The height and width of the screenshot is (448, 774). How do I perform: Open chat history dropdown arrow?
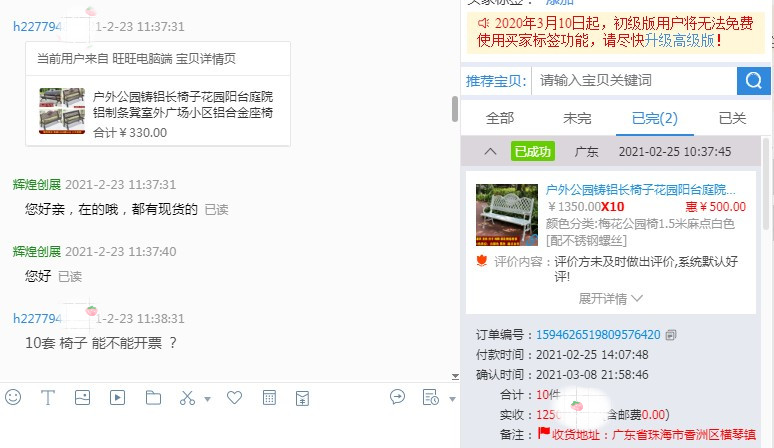point(452,399)
